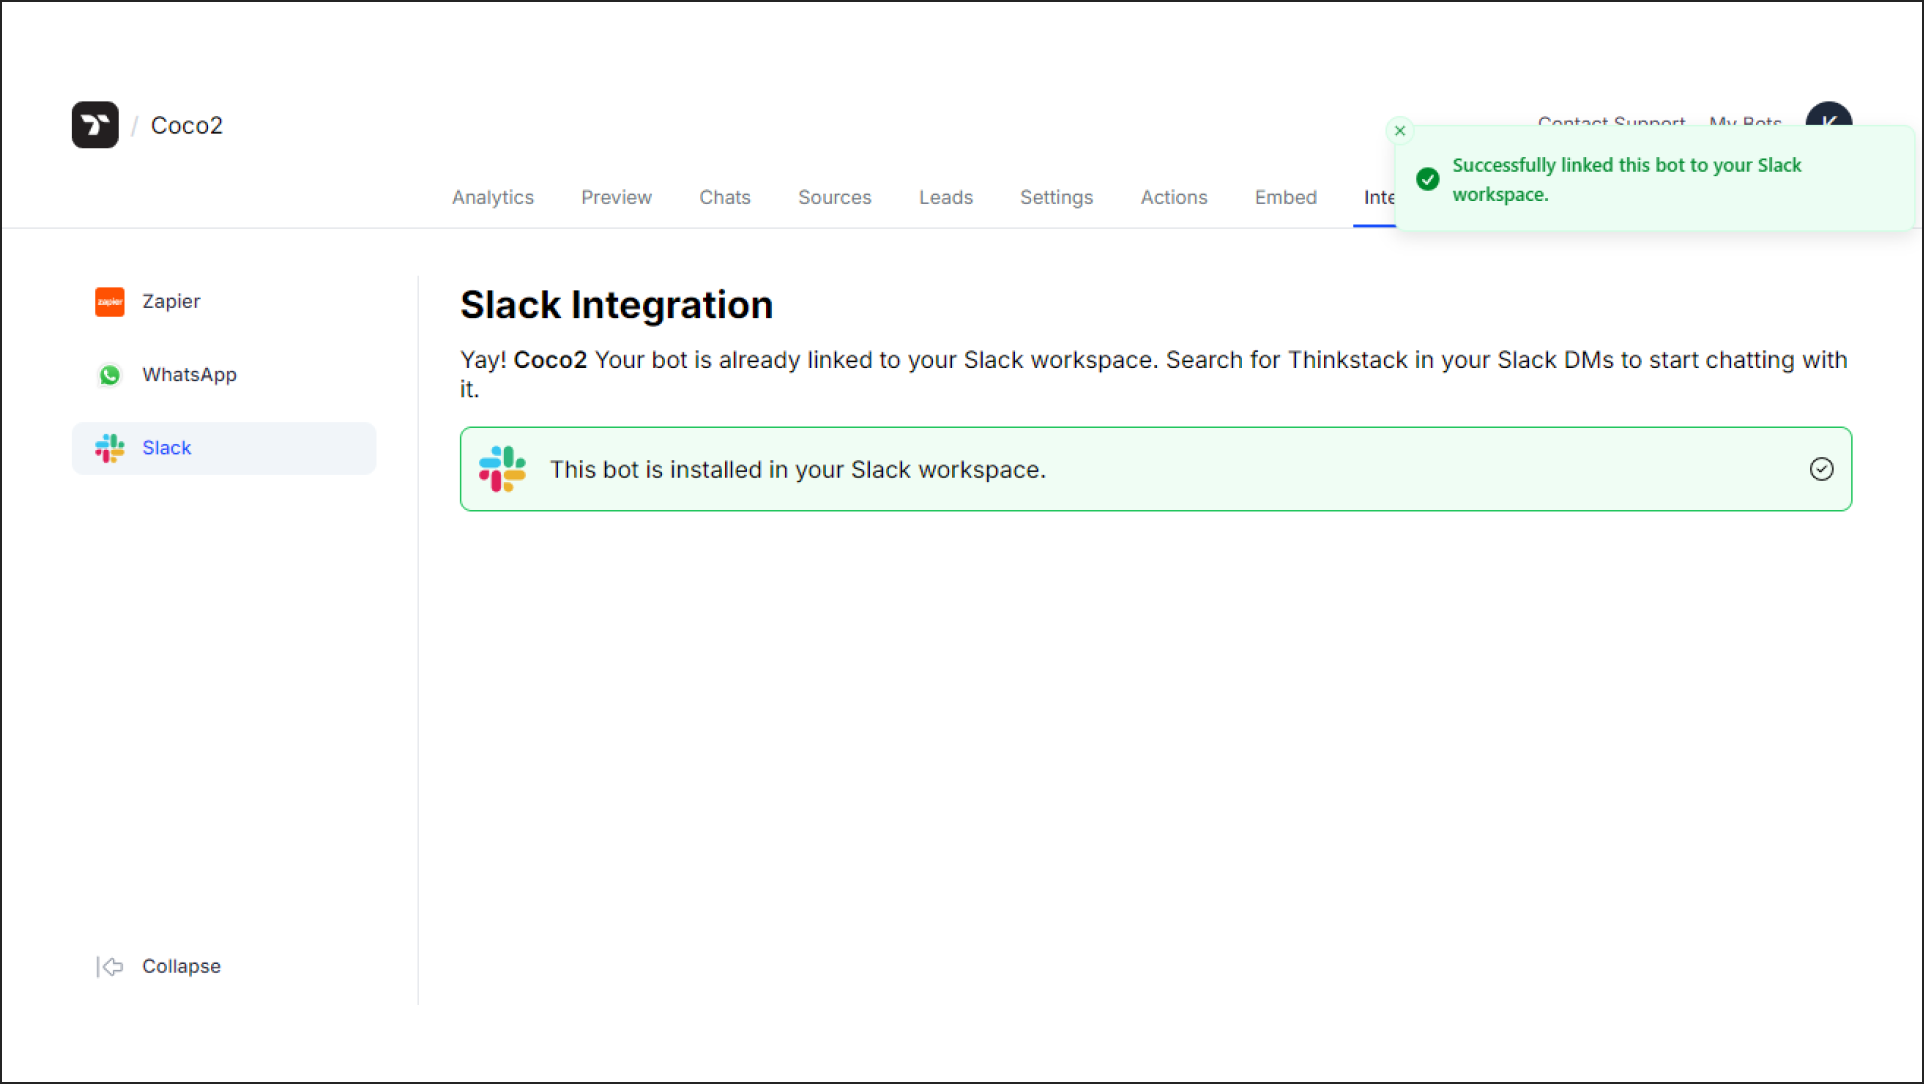The image size is (1924, 1084).
Task: Click the Slack Integration heading
Action: tap(616, 305)
